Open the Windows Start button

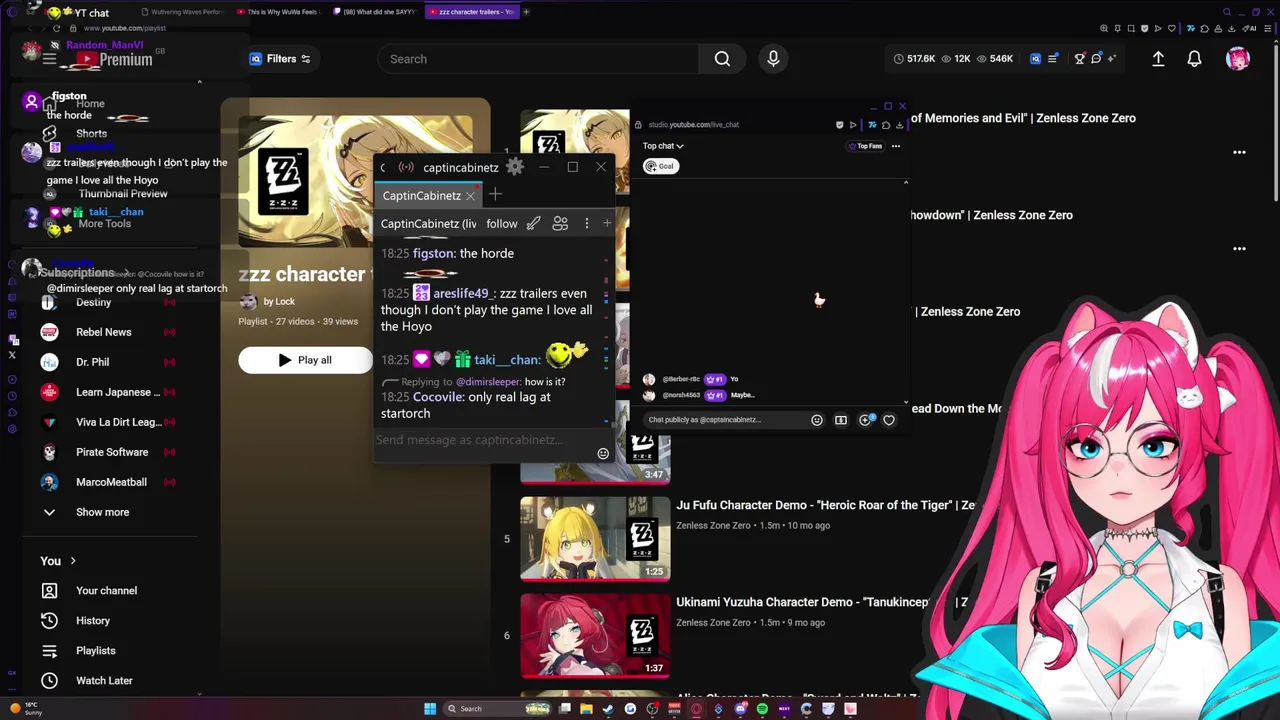(430, 709)
